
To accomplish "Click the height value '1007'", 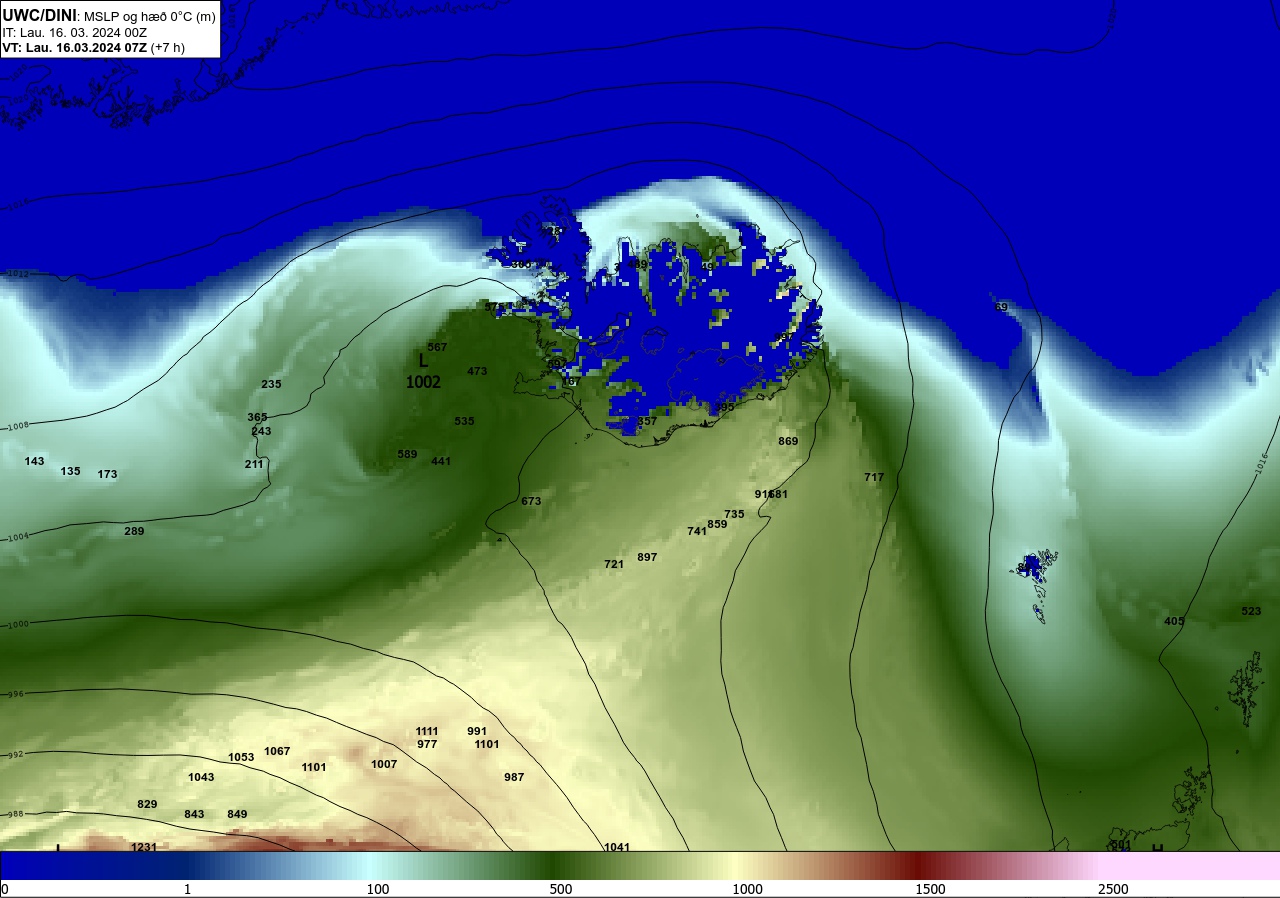I will 384,764.
